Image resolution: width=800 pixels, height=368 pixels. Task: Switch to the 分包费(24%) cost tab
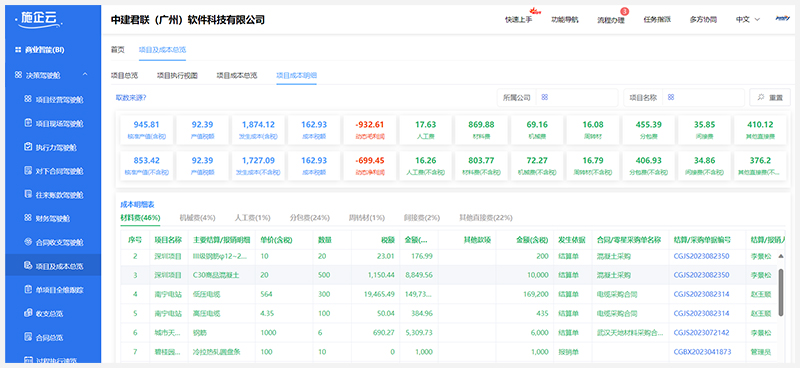tap(309, 217)
